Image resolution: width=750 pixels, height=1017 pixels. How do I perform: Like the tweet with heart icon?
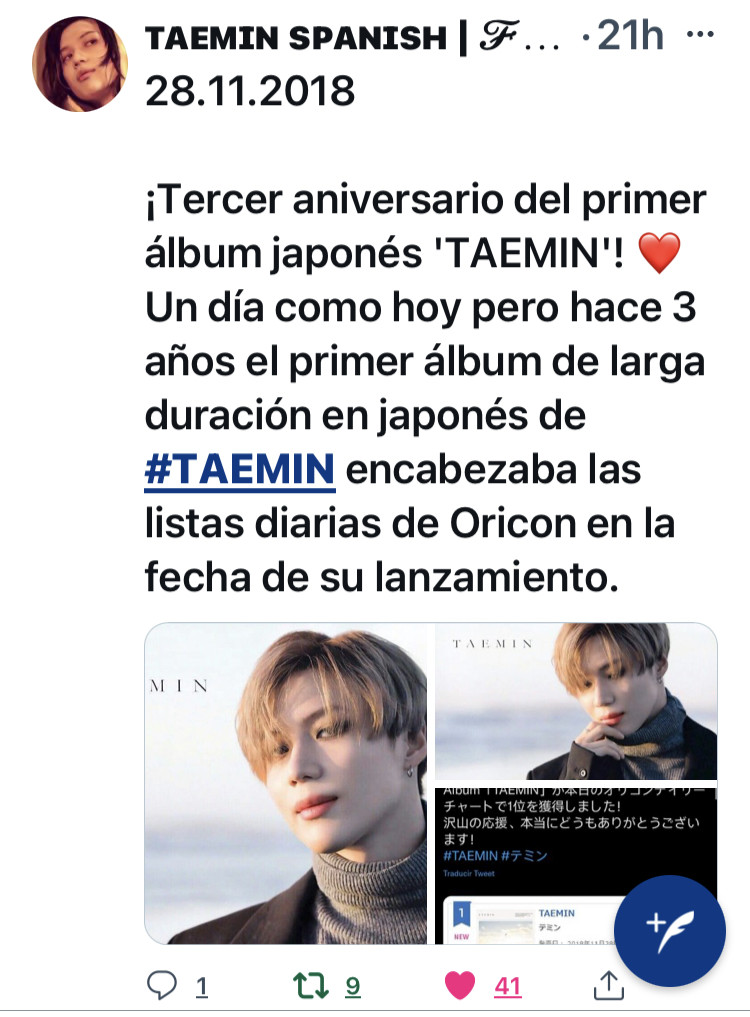pos(460,986)
